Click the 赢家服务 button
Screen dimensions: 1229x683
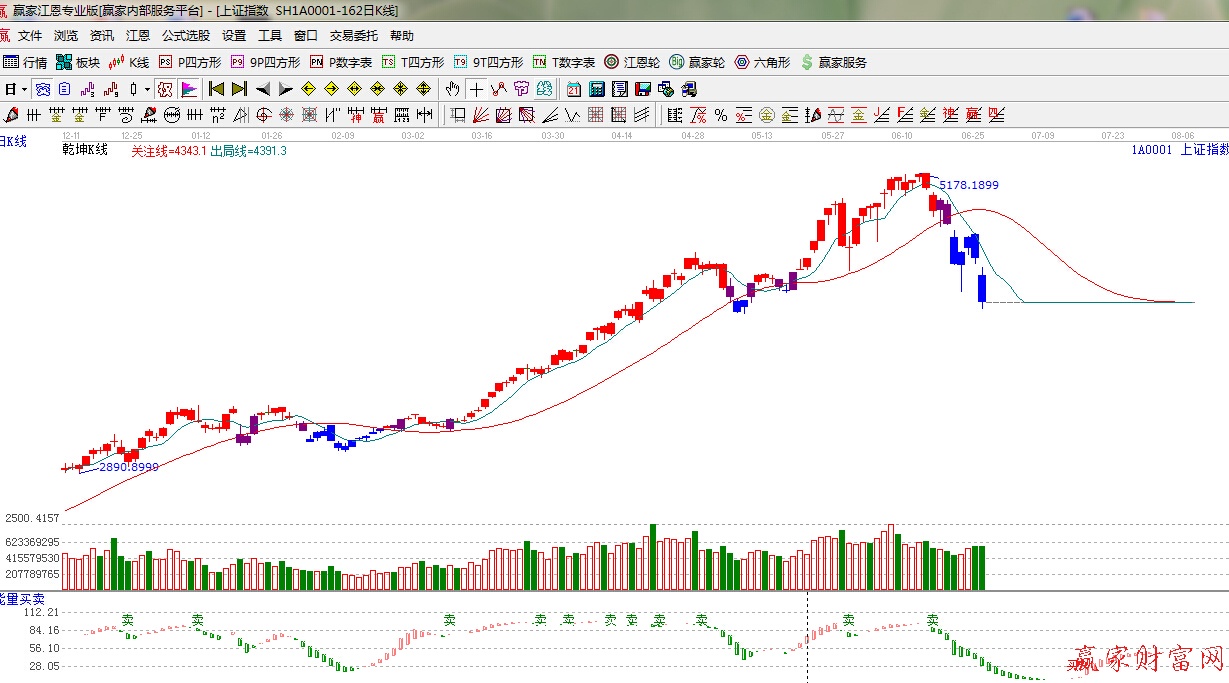833,62
